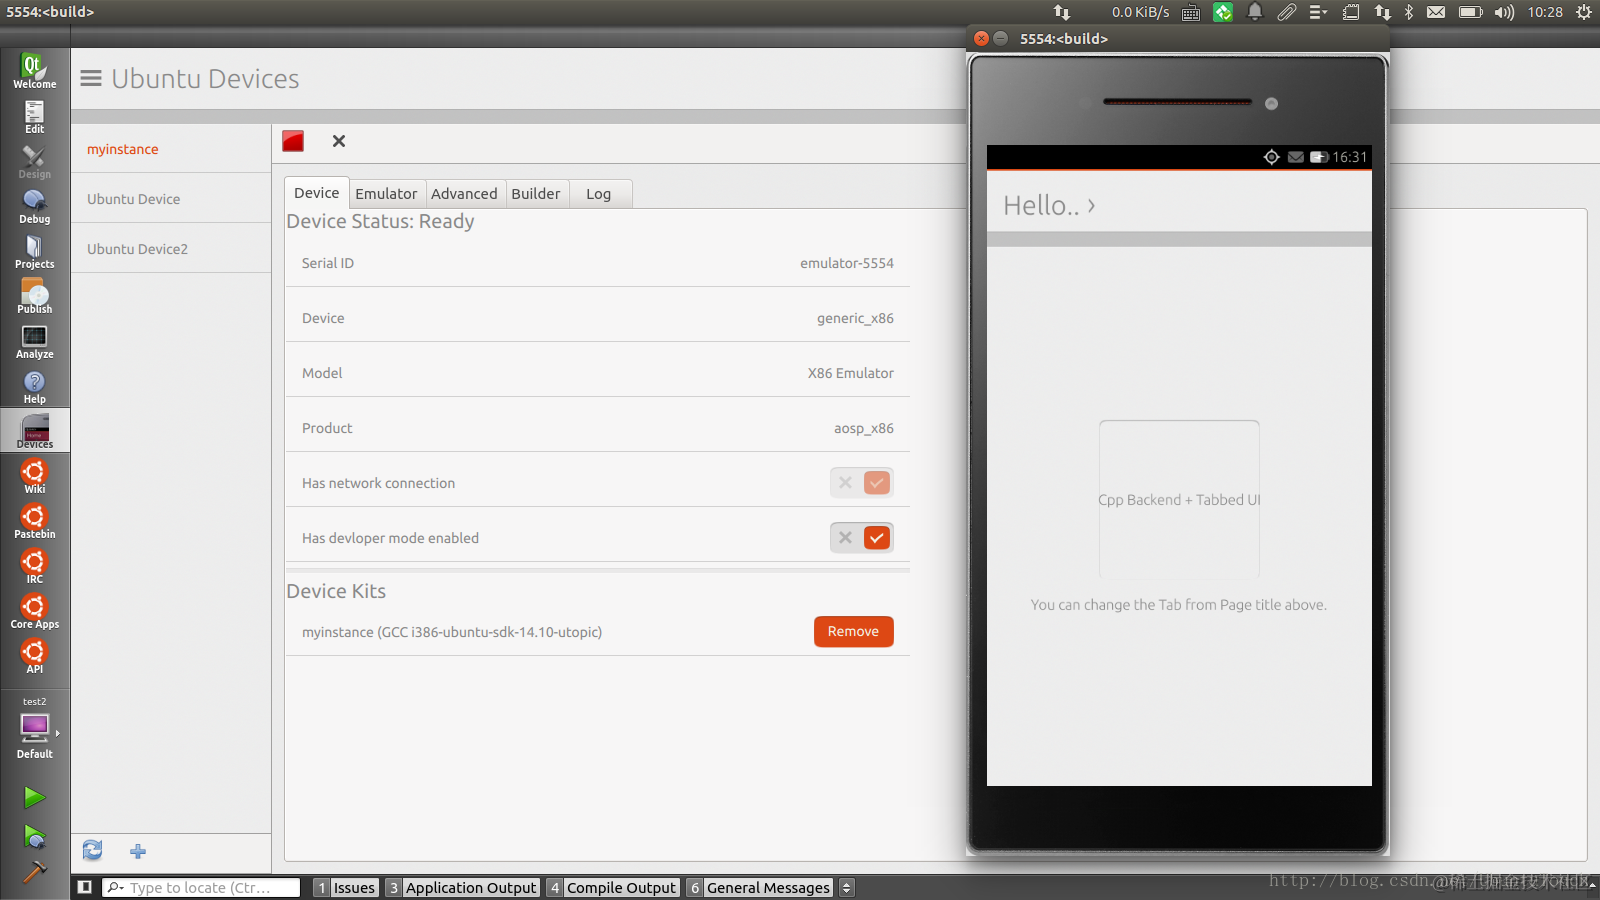
Task: Switch to Debug mode
Action: coord(34,206)
